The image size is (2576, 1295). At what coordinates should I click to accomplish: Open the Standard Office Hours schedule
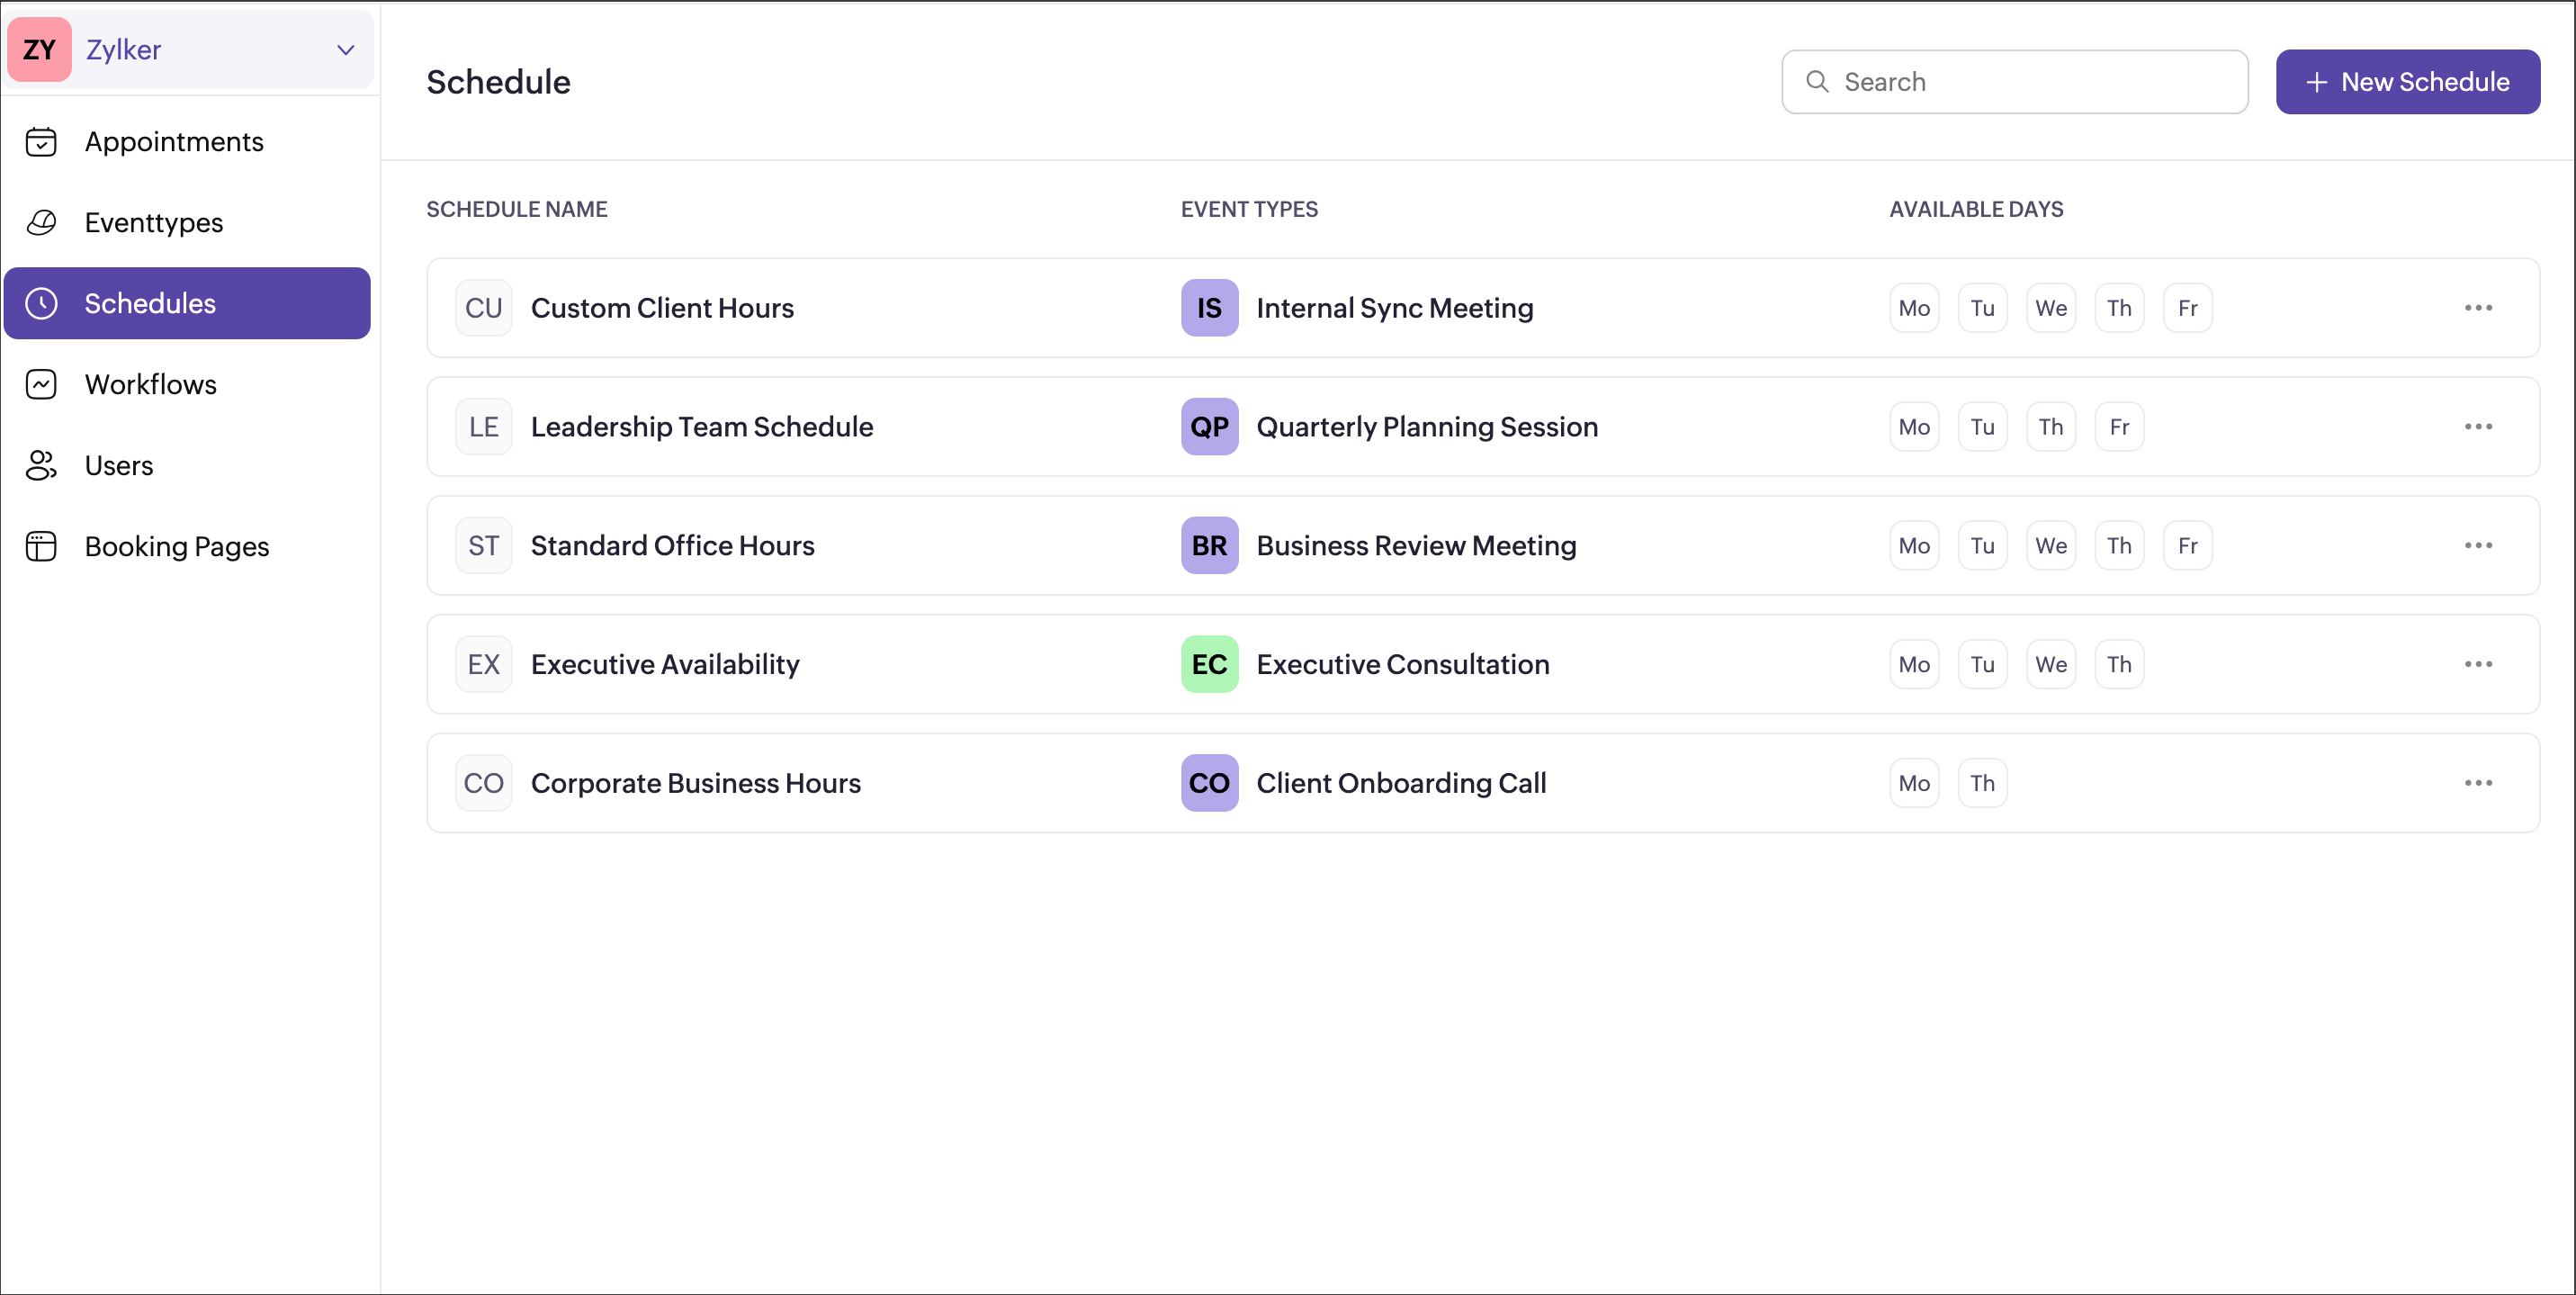coord(672,546)
